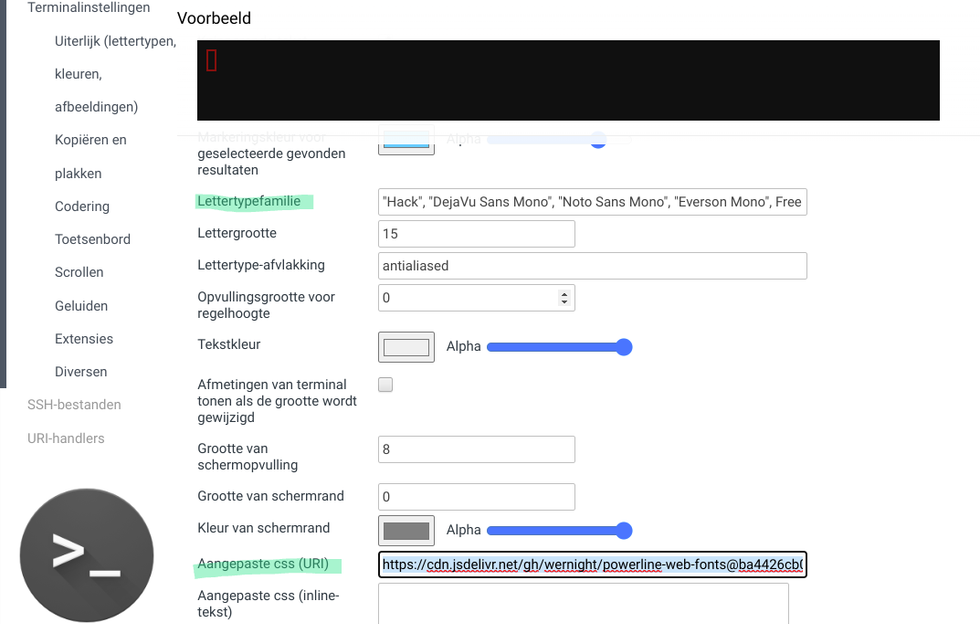Click Grootte van schermrand field
The height and width of the screenshot is (624, 980).
click(x=476, y=497)
